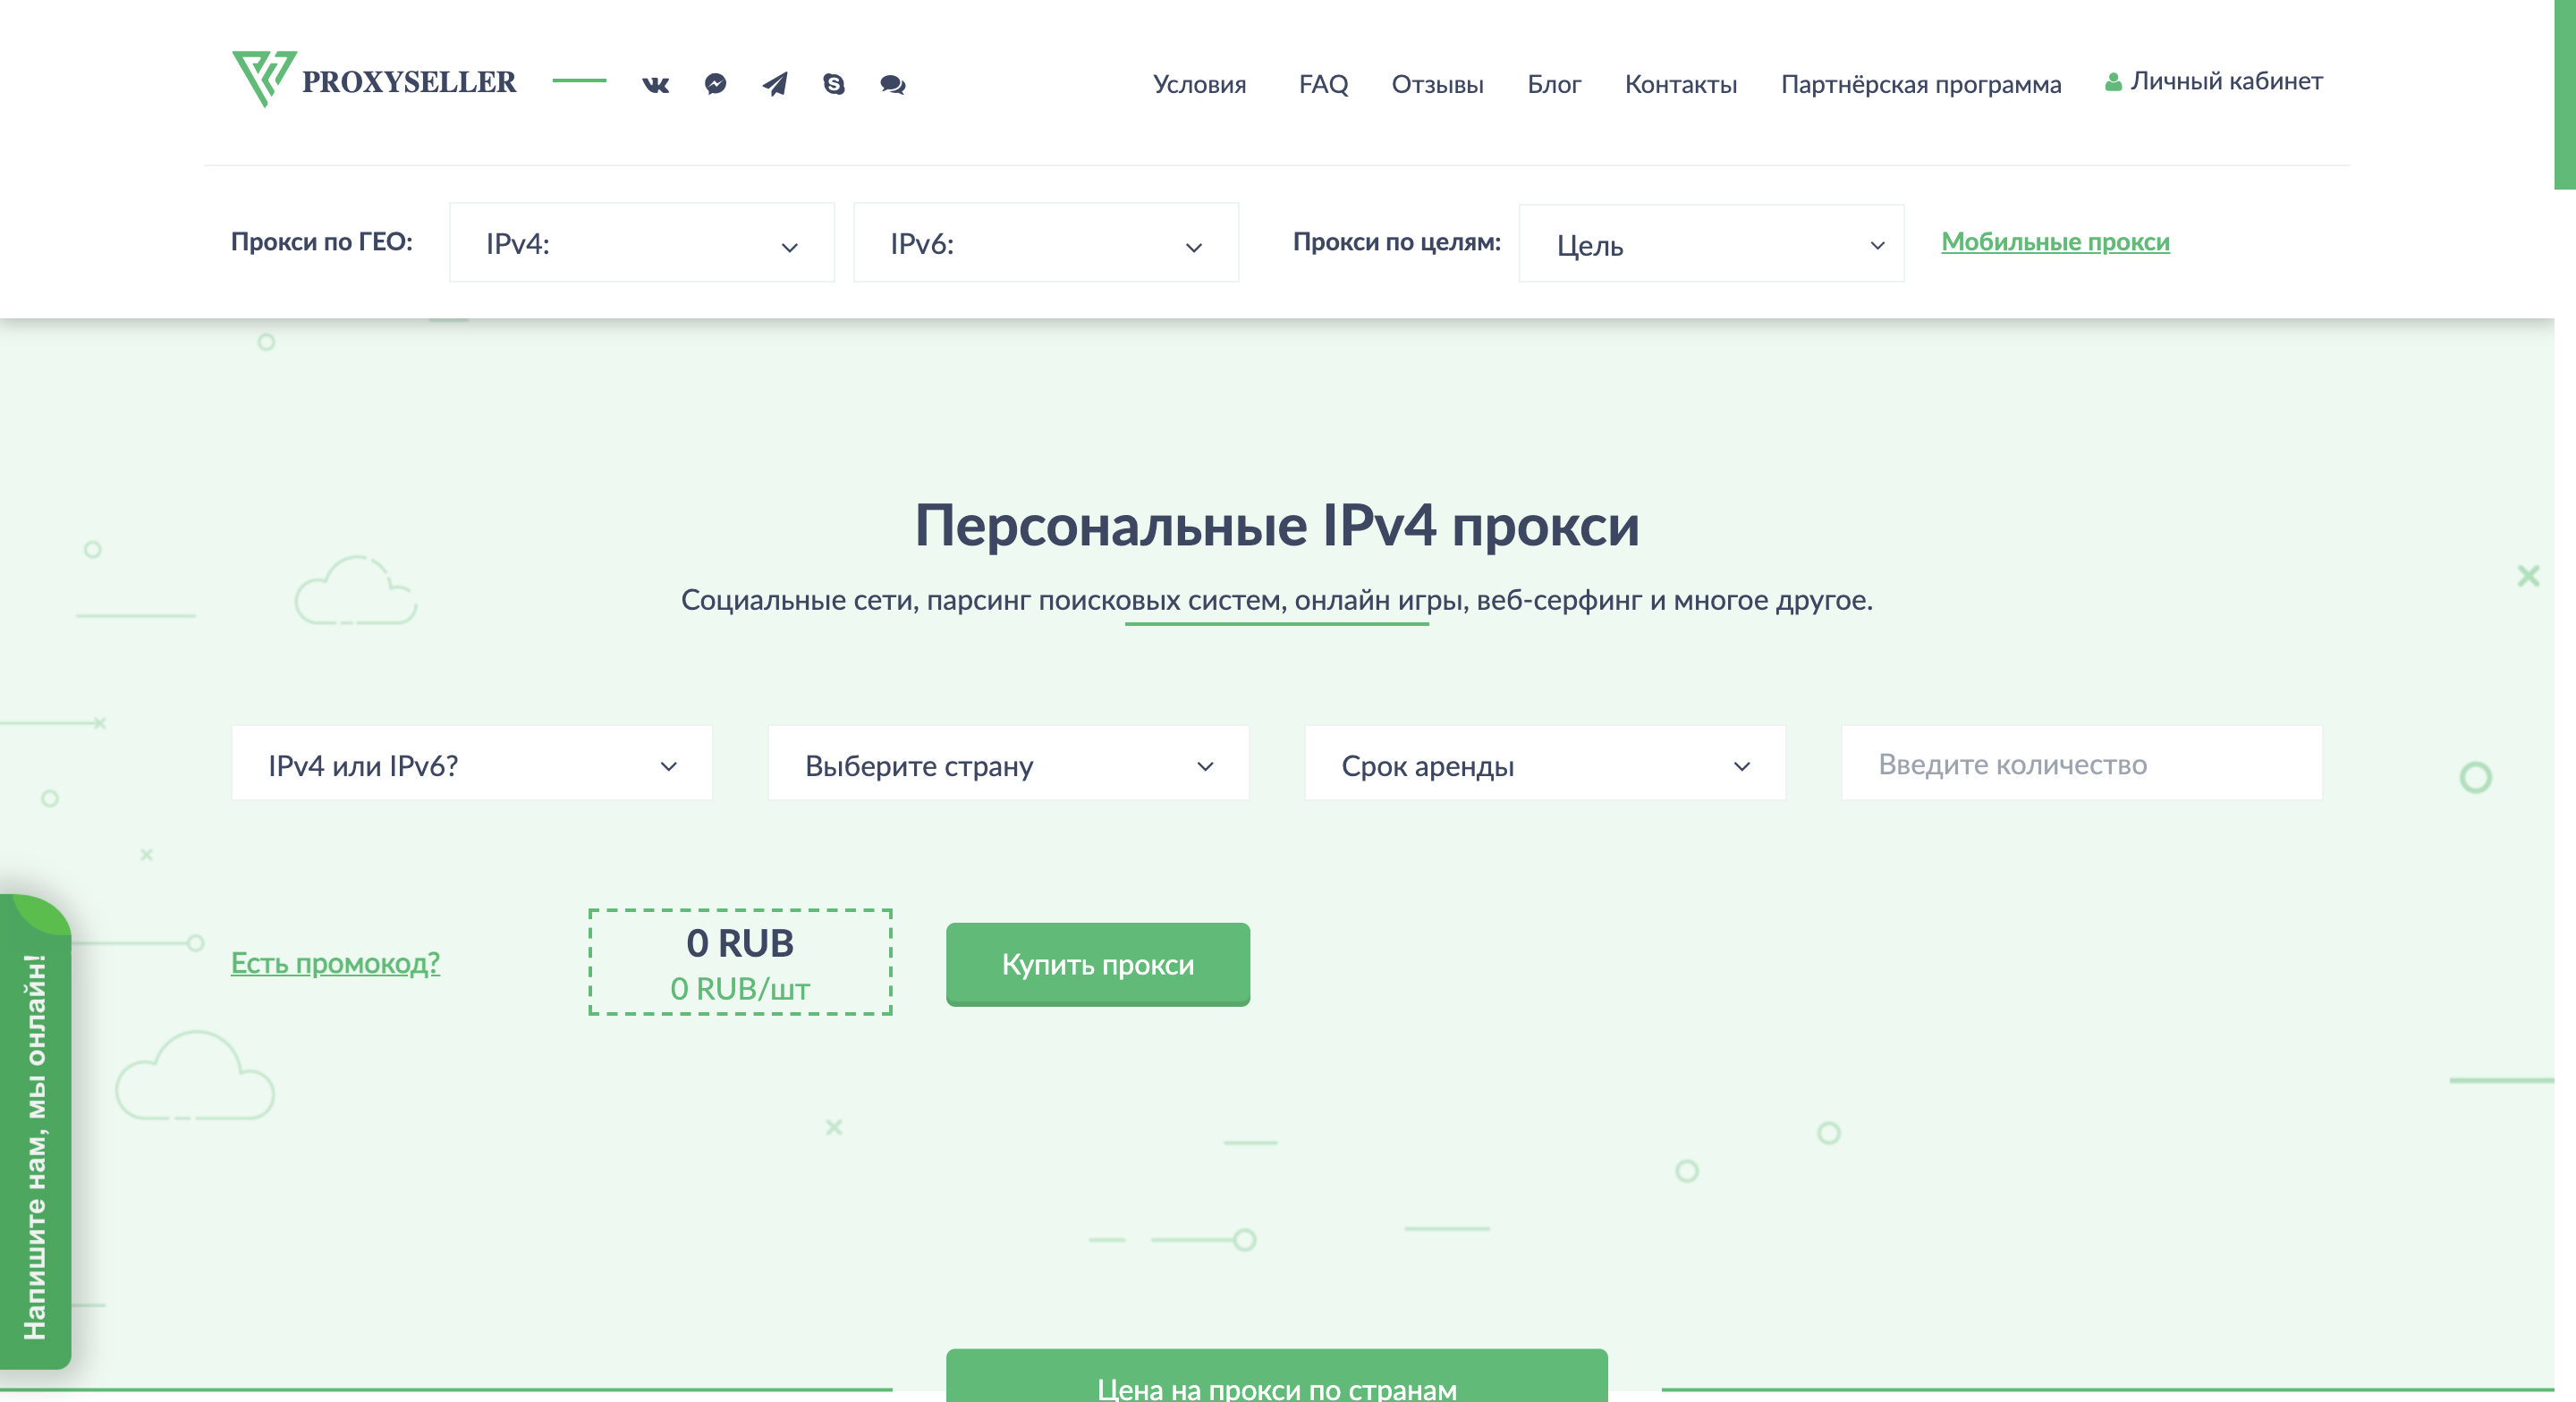
Task: Click the chat bubbles icon in header
Action: (893, 85)
